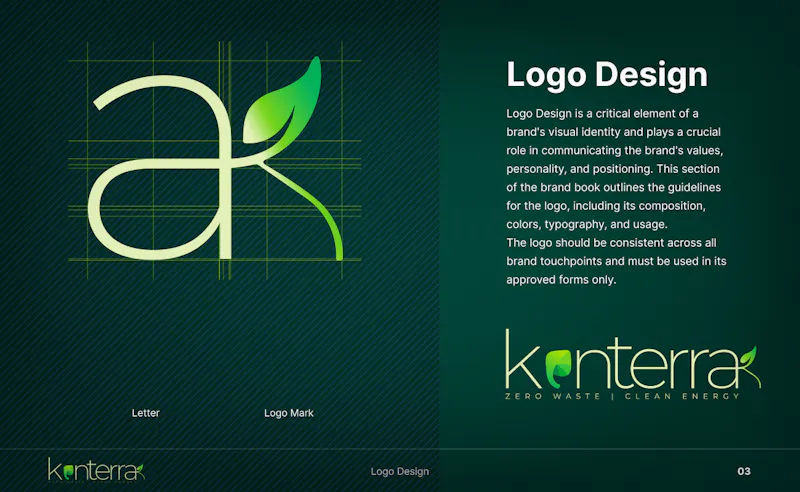Click the 'ZERO WASTE | CLEAN ENERGY' tagline
The image size is (800, 492).
622,396
